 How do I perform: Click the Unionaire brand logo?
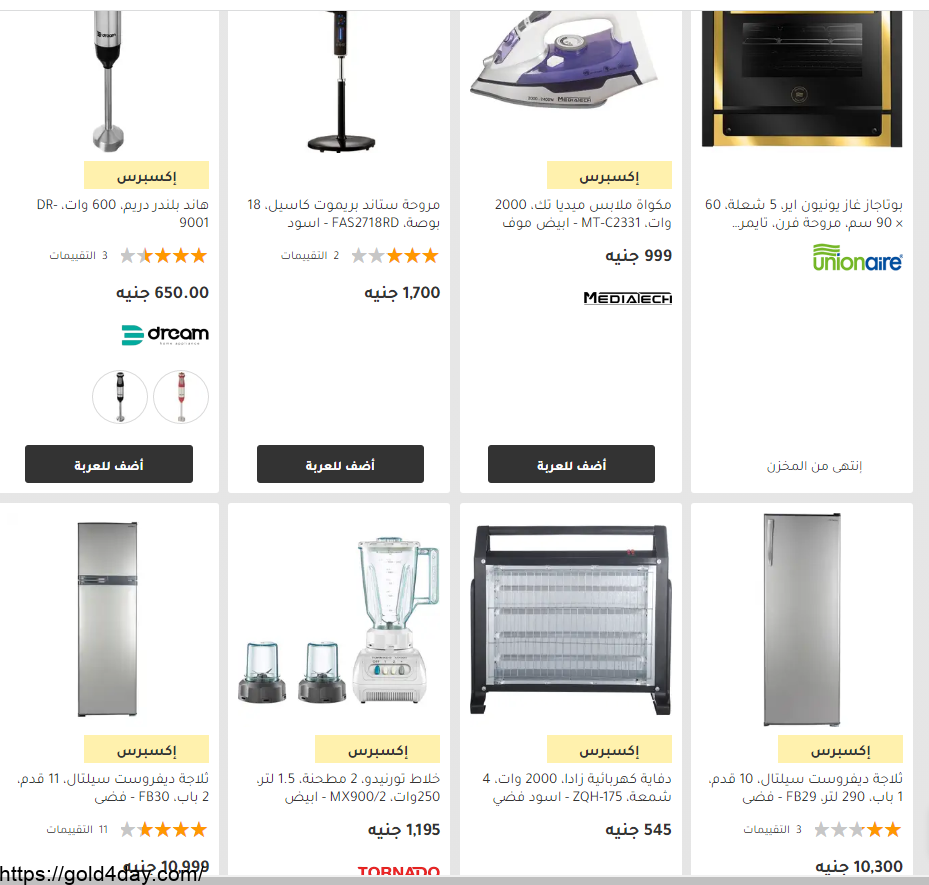[857, 257]
